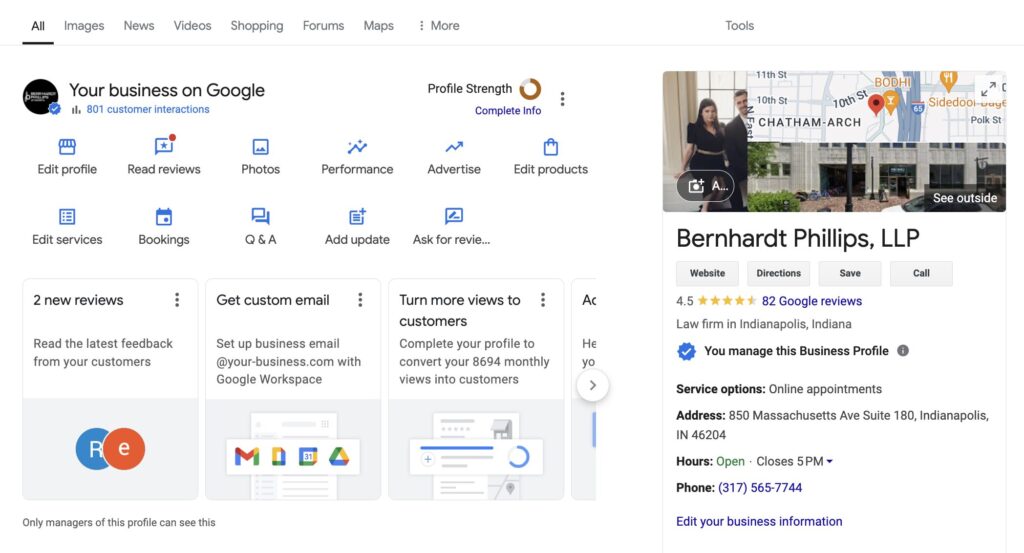Click the Bernhardt Phillips, LLP title
This screenshot has height=553, width=1024.
(798, 238)
